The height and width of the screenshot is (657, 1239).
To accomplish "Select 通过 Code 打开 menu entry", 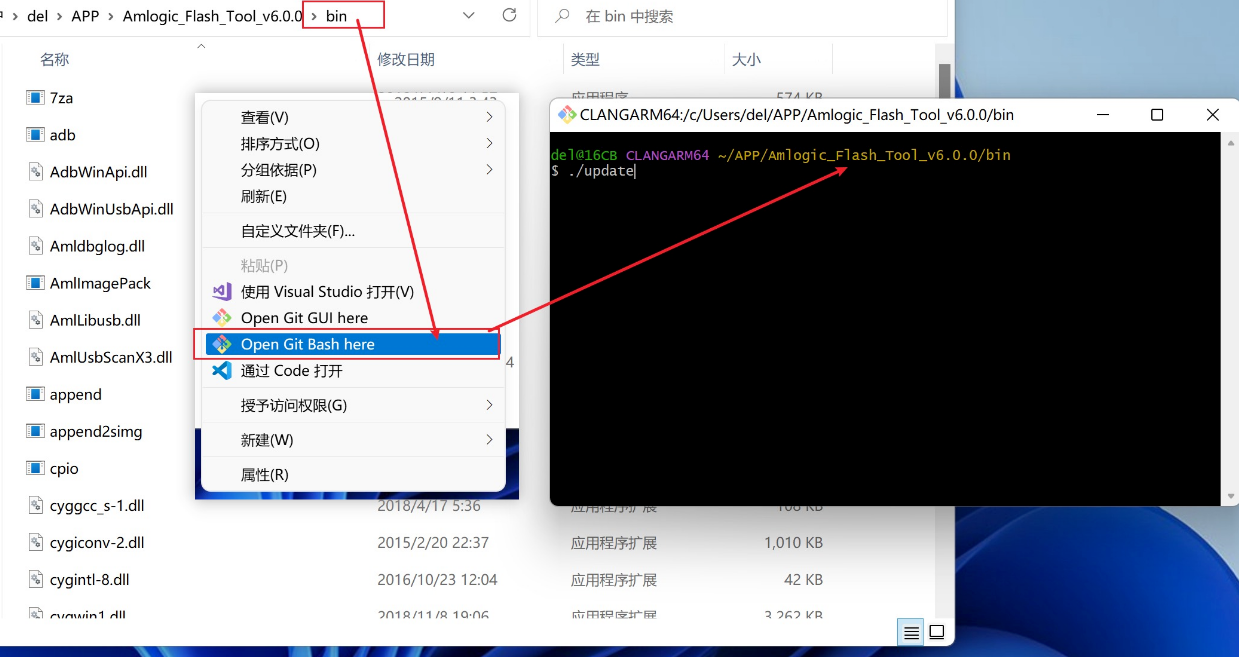I will 352,370.
